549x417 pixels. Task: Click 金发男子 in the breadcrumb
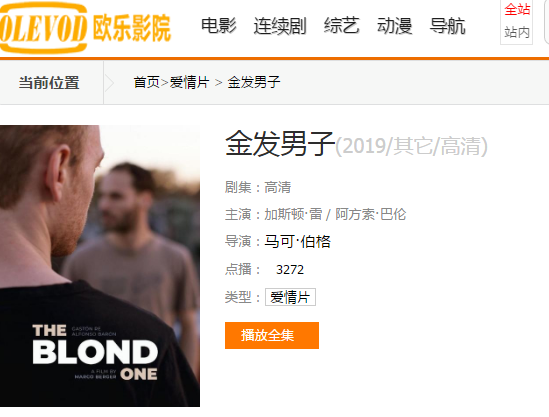[253, 83]
